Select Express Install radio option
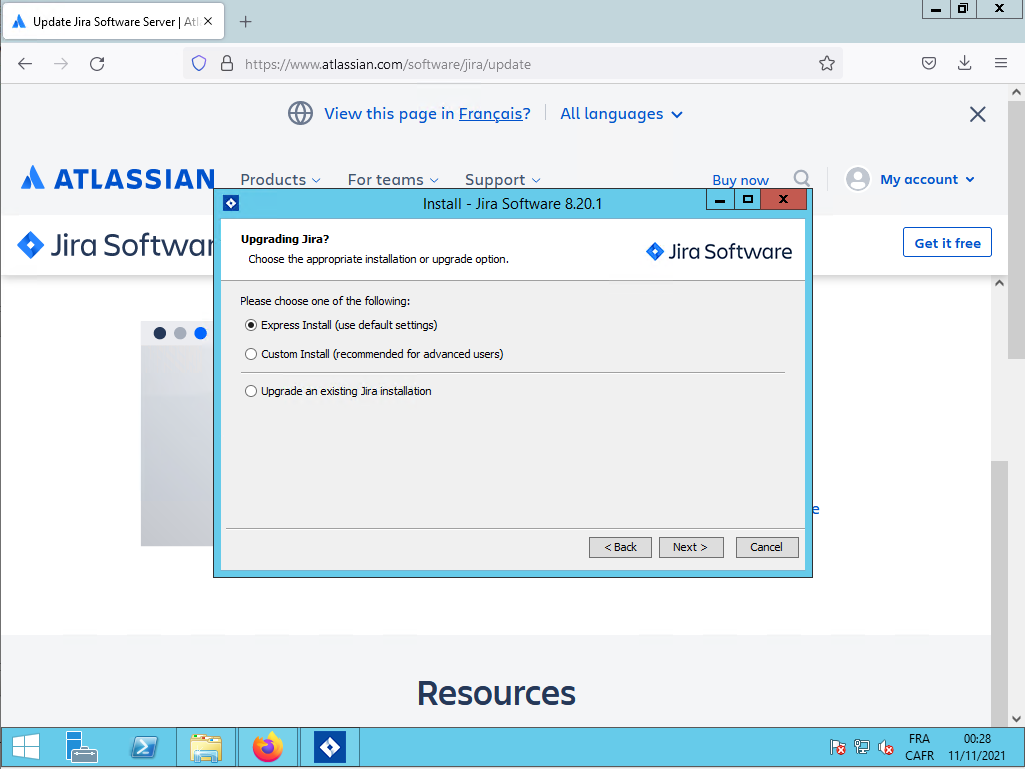The height and width of the screenshot is (769, 1025). [251, 325]
